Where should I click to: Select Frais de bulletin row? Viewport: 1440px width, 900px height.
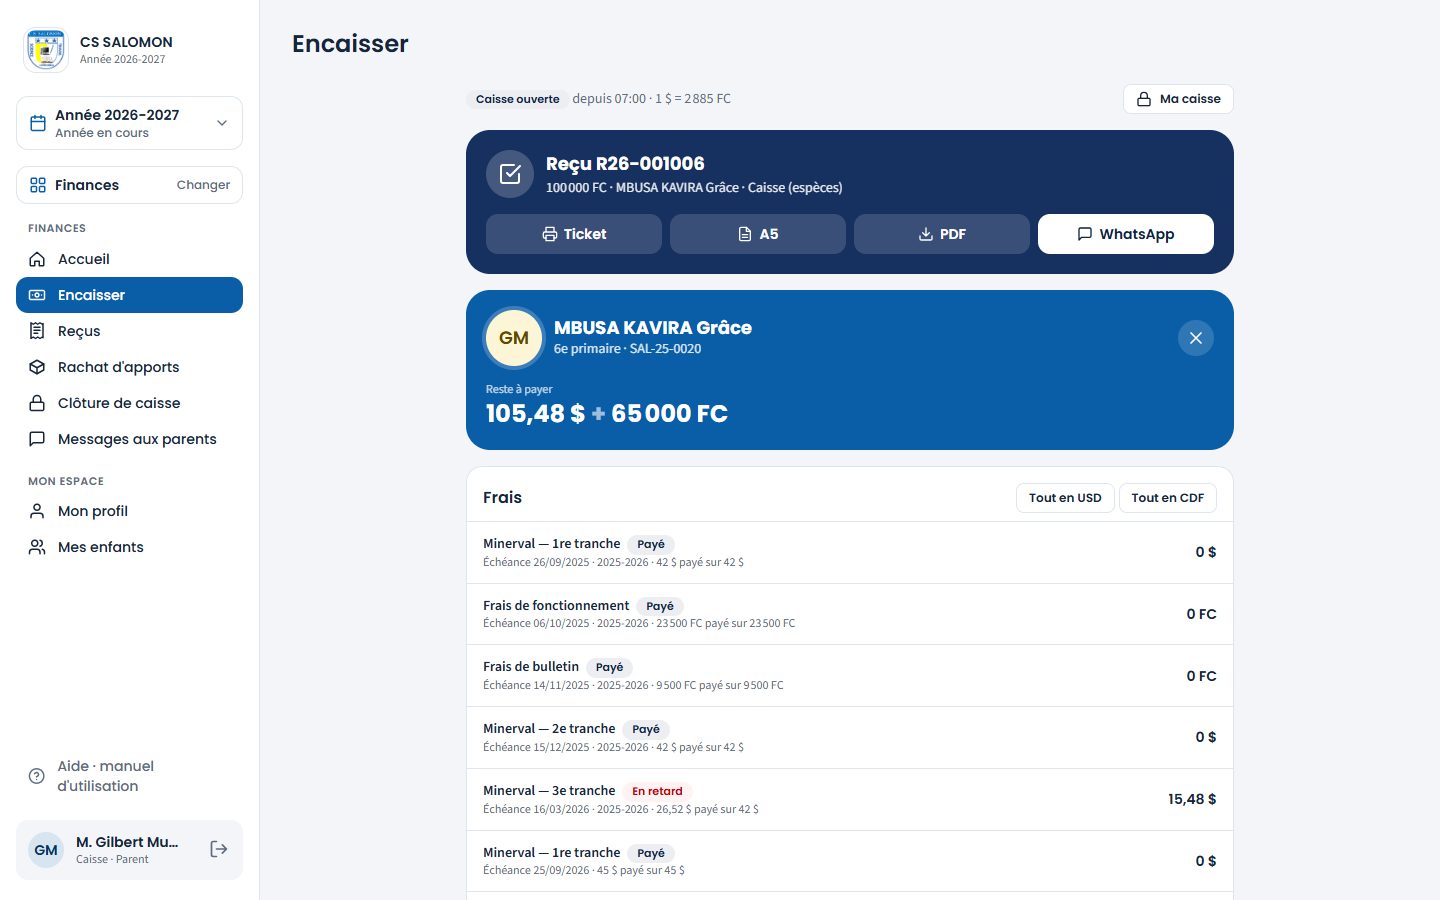pos(850,676)
